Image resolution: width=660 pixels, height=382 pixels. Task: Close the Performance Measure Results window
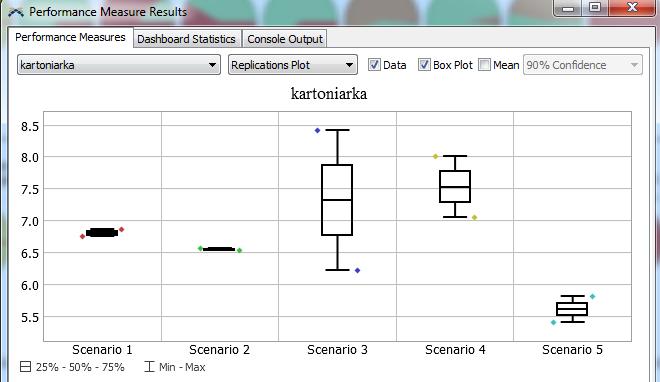[x=632, y=8]
